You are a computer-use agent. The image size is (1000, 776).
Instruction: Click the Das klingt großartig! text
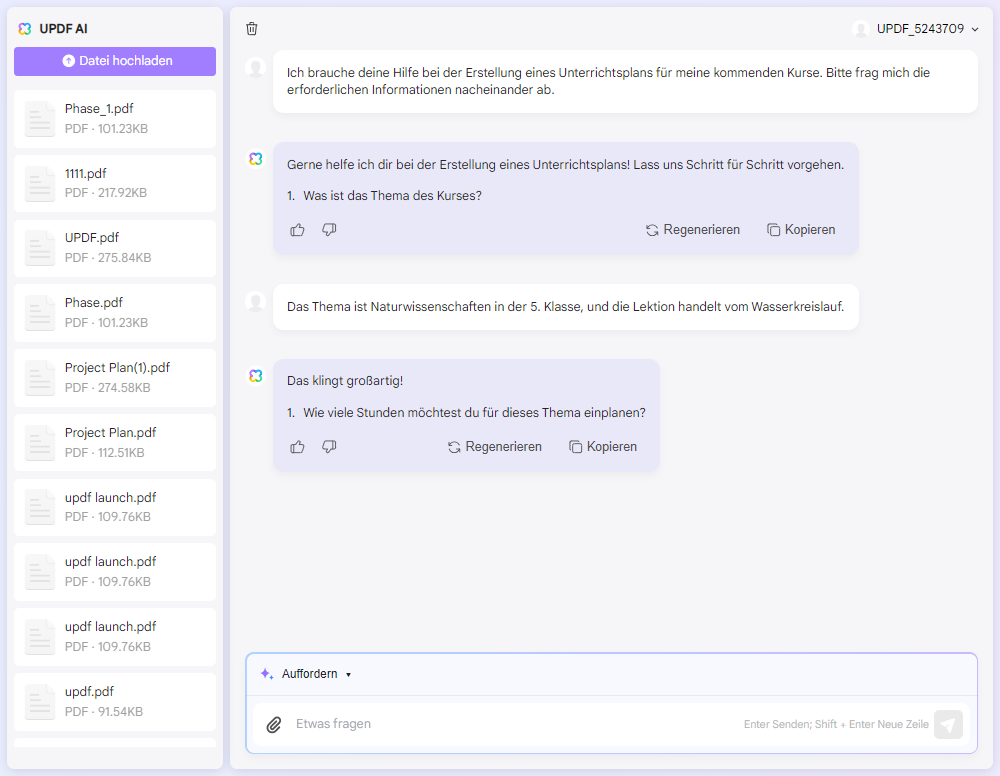[345, 381]
